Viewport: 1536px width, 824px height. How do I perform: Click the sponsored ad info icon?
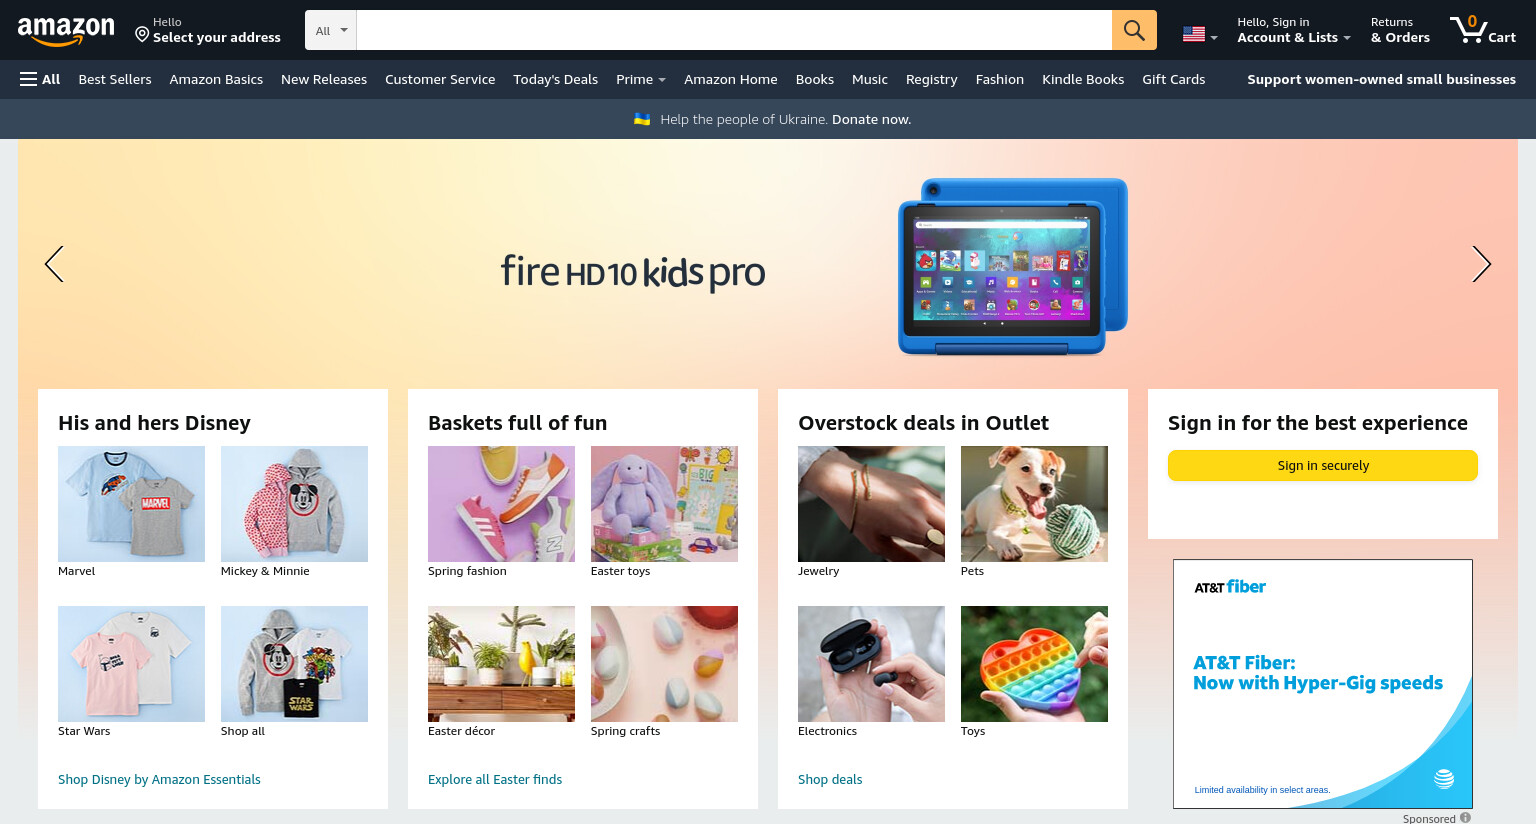(1465, 817)
